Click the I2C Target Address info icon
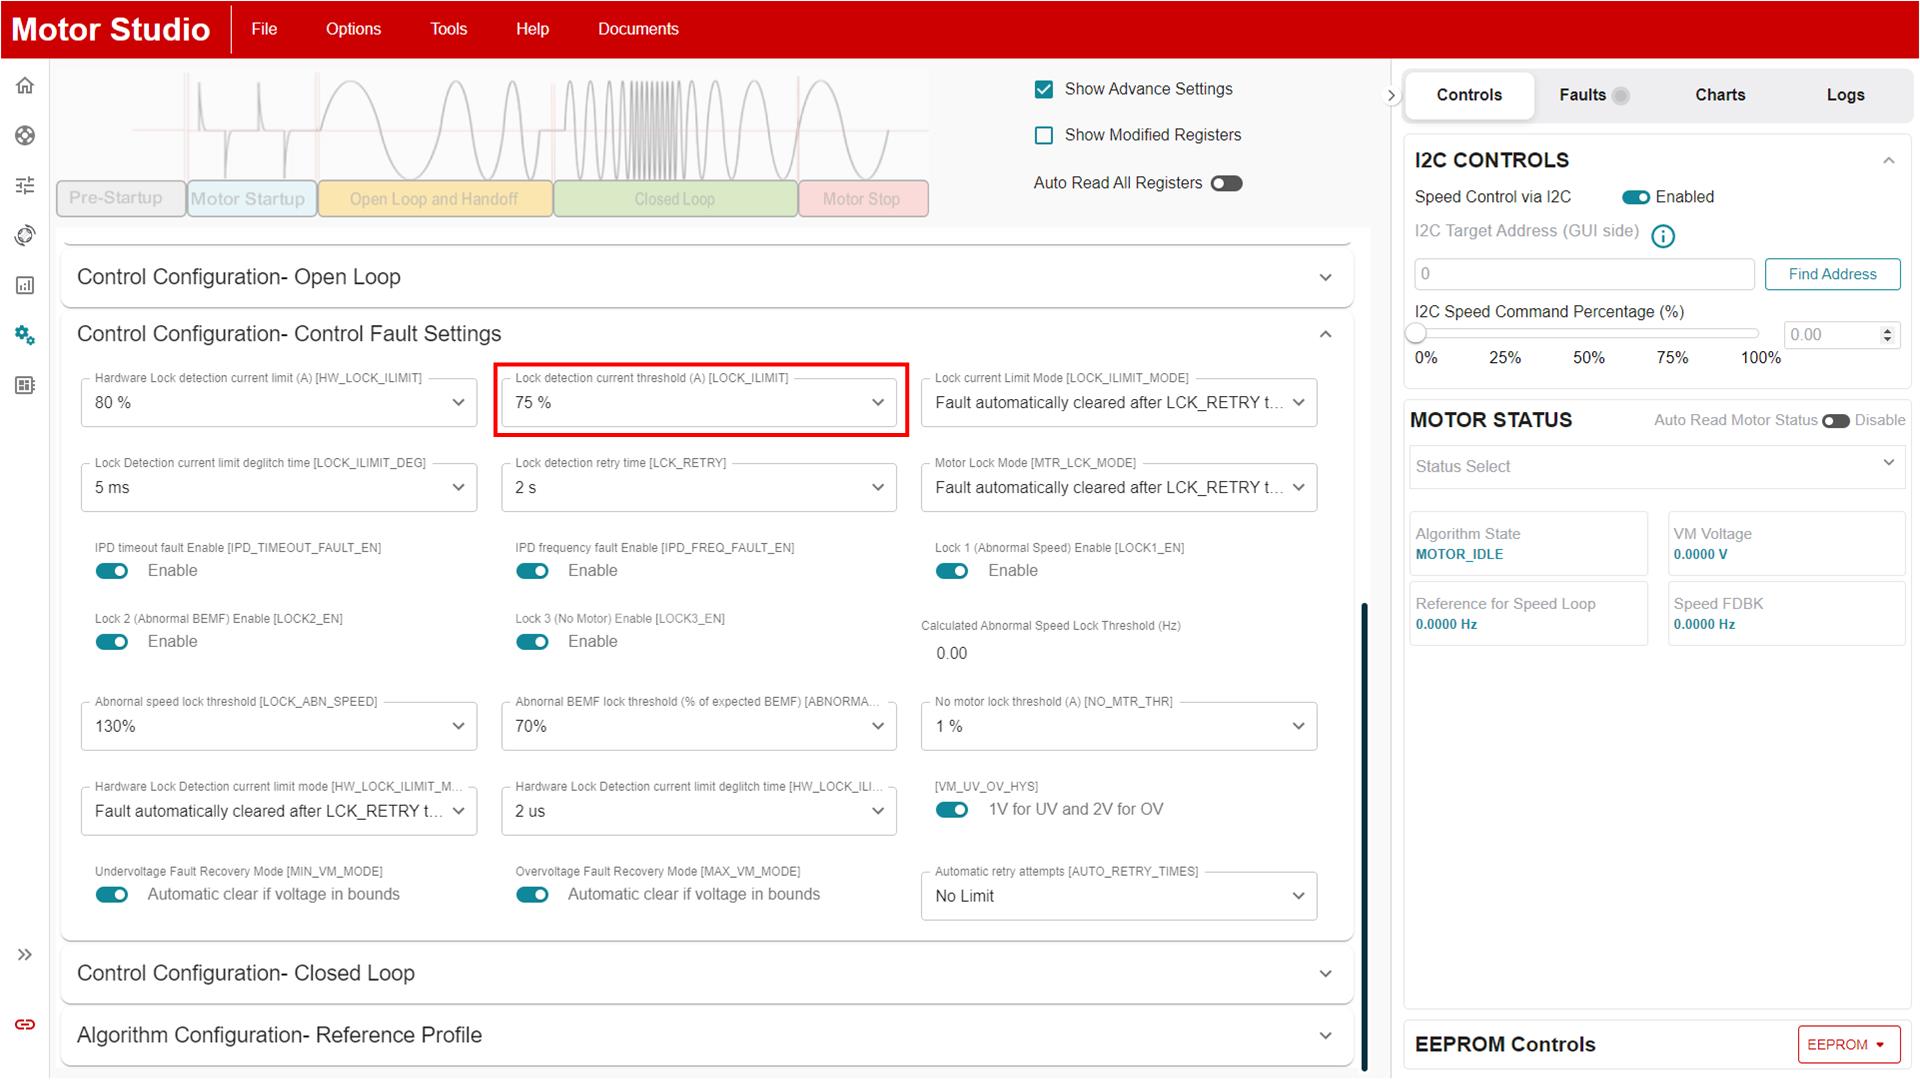Screen dimensions: 1920x1080 [x=1662, y=236]
